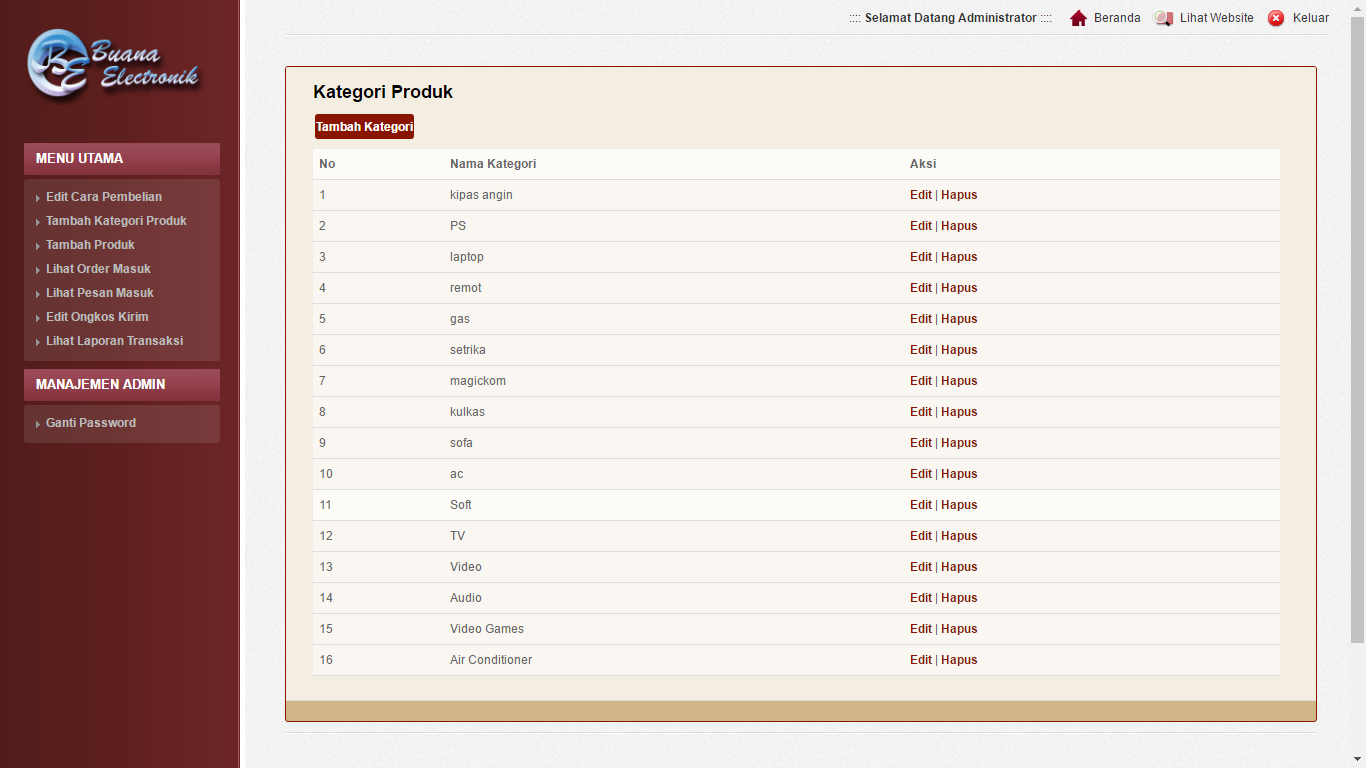1366x768 pixels.
Task: Edit the laptop category
Action: pyautogui.click(x=921, y=257)
